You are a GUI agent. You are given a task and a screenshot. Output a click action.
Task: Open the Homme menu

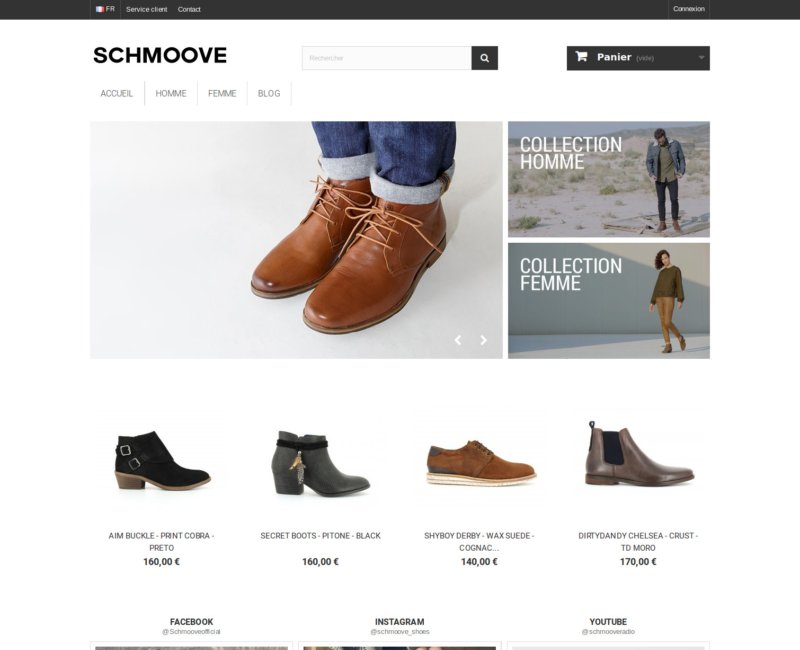click(x=171, y=93)
